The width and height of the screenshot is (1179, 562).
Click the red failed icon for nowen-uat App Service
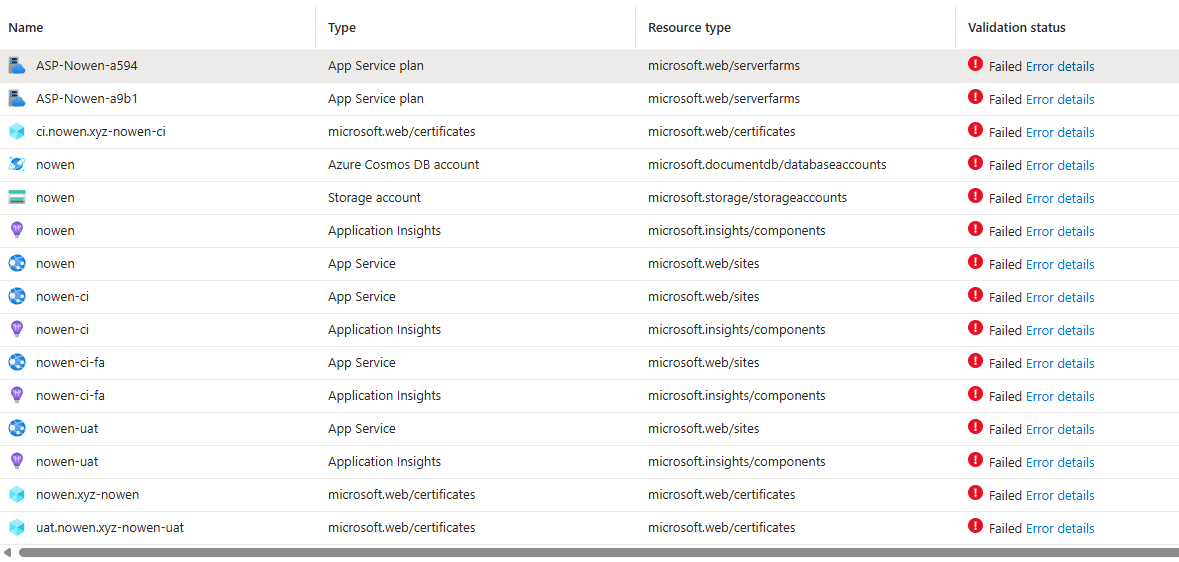point(975,427)
